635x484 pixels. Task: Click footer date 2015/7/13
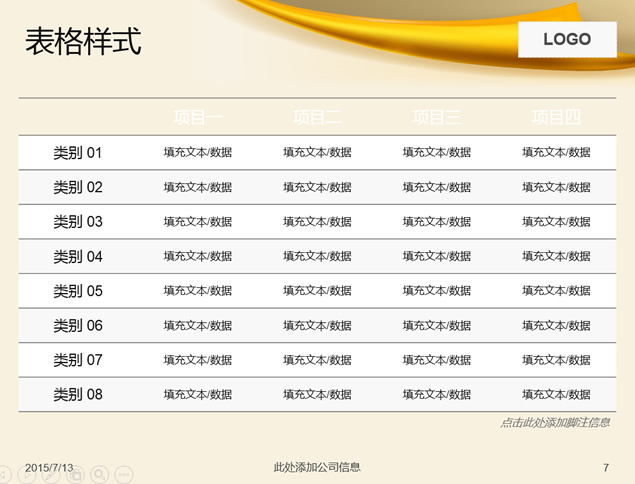pyautogui.click(x=49, y=468)
